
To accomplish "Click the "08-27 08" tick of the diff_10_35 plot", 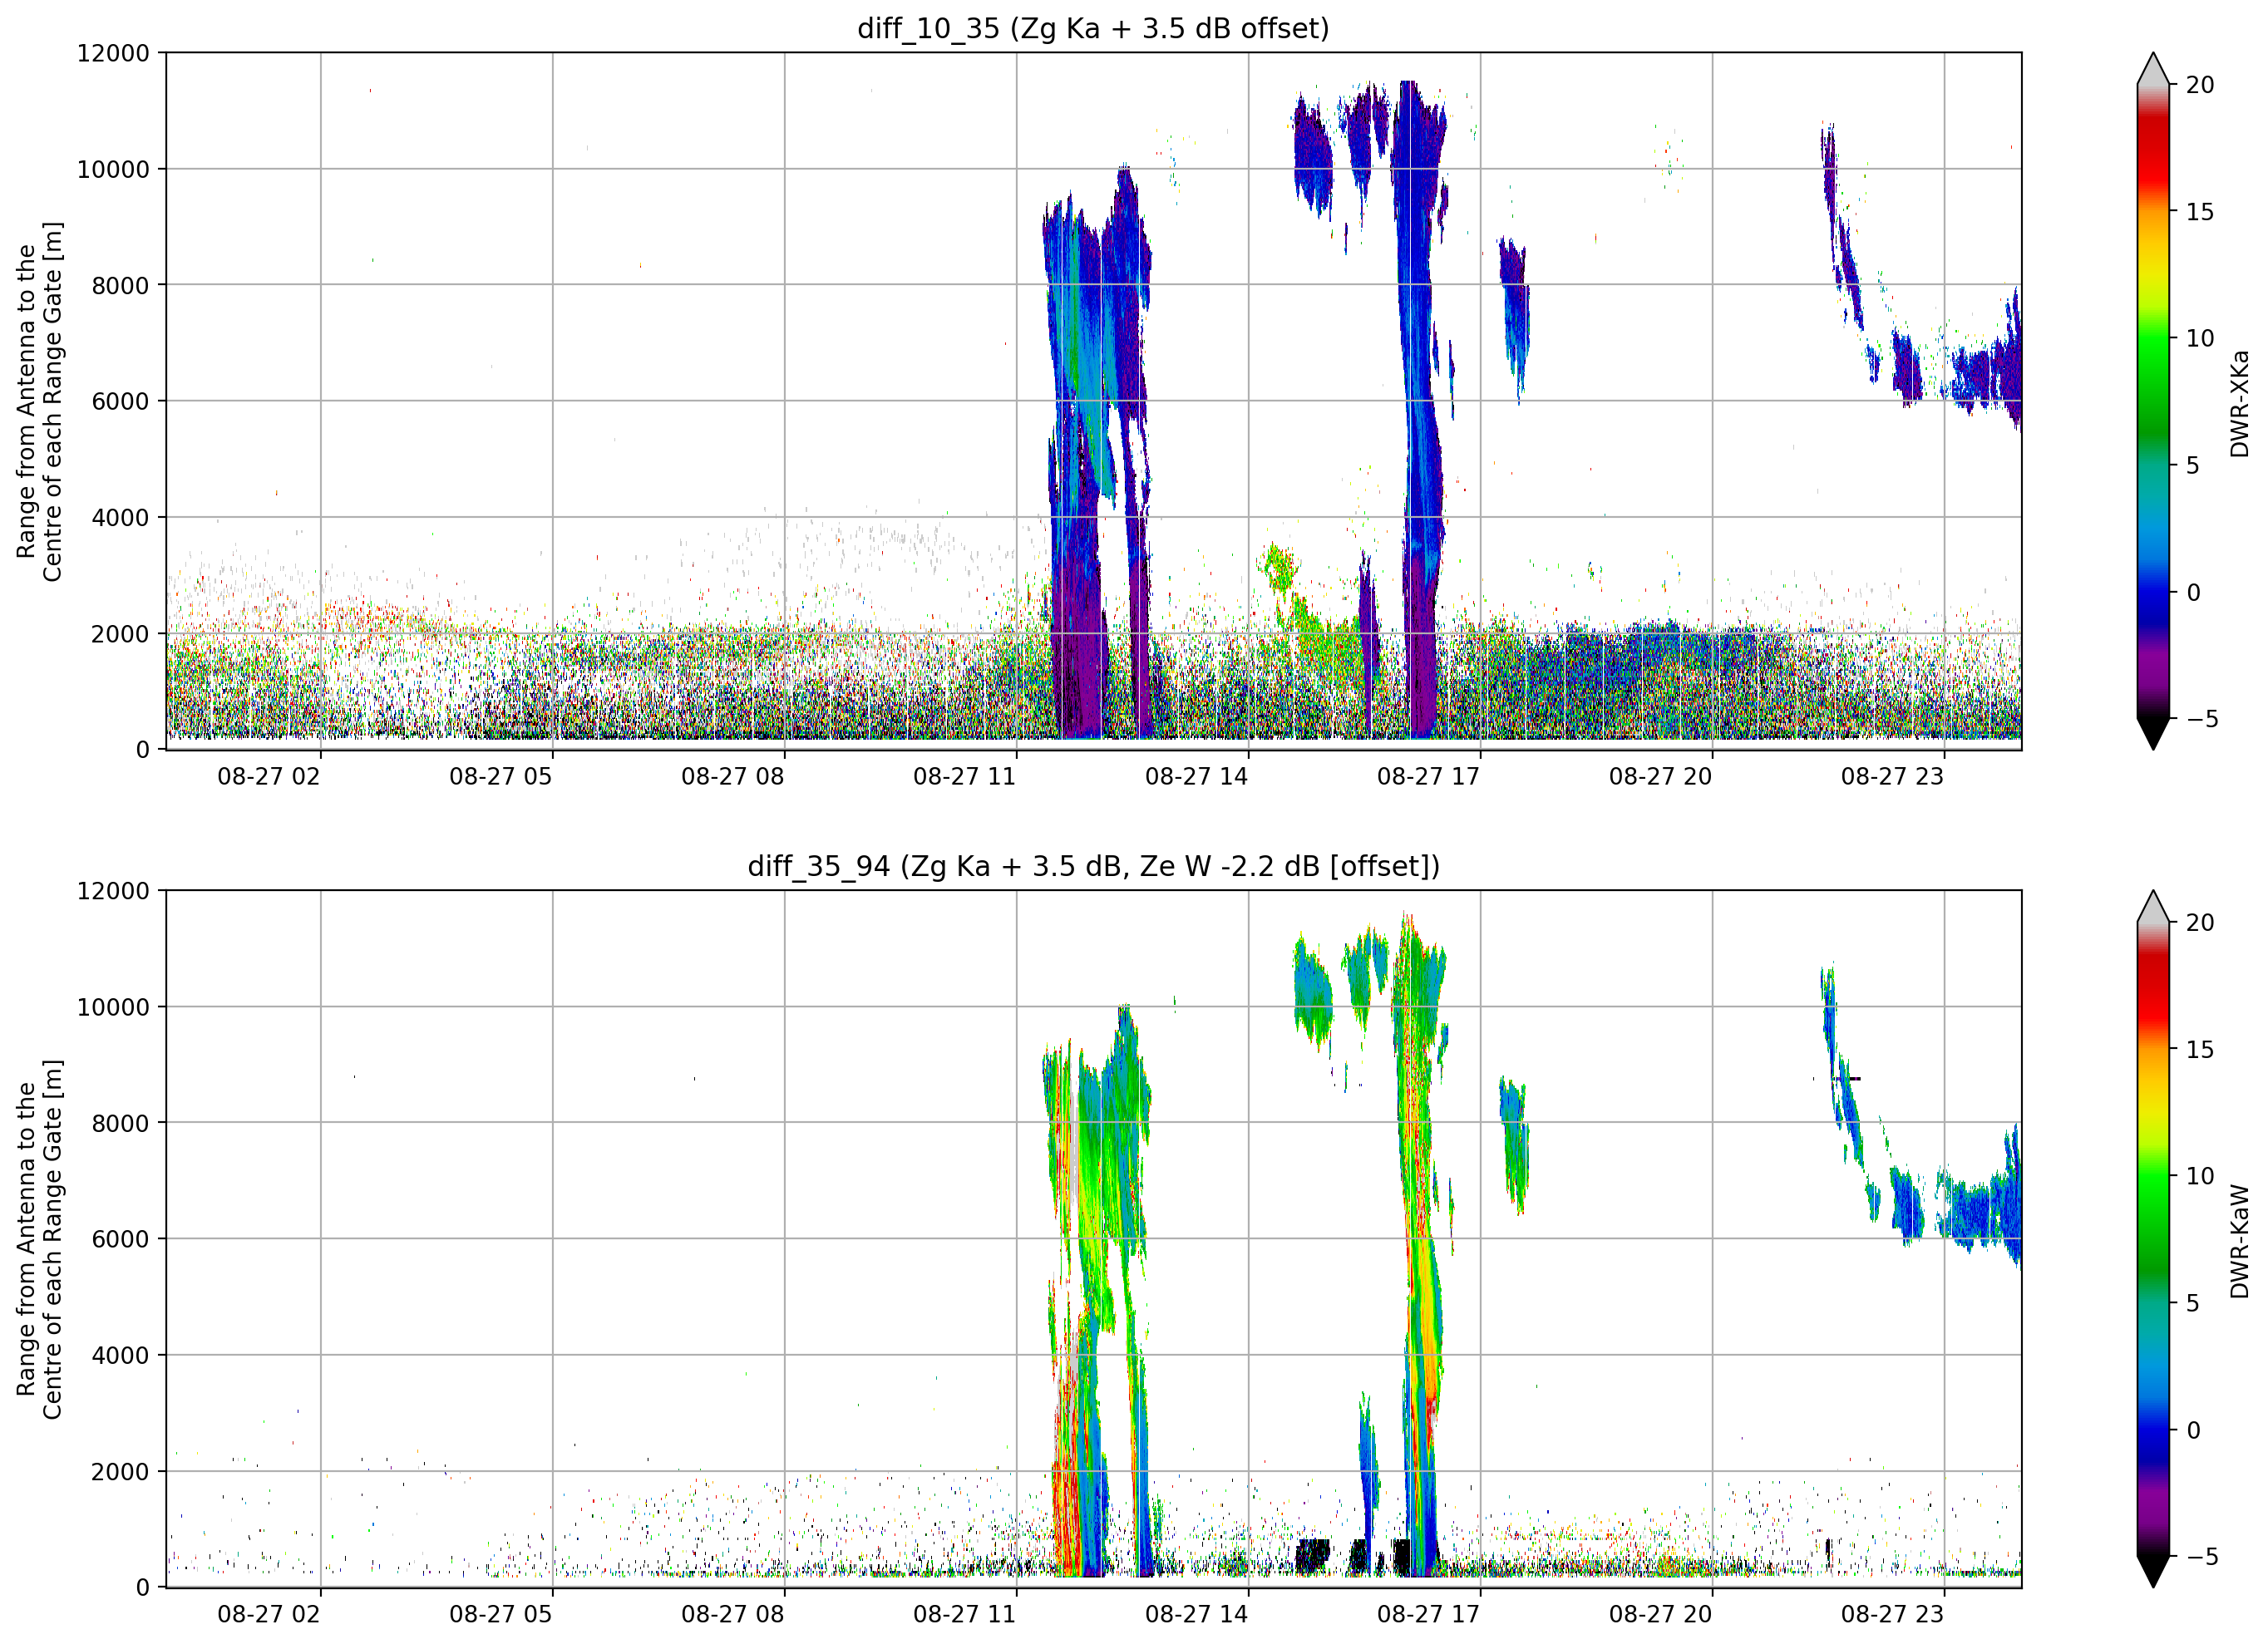I will coord(733,776).
